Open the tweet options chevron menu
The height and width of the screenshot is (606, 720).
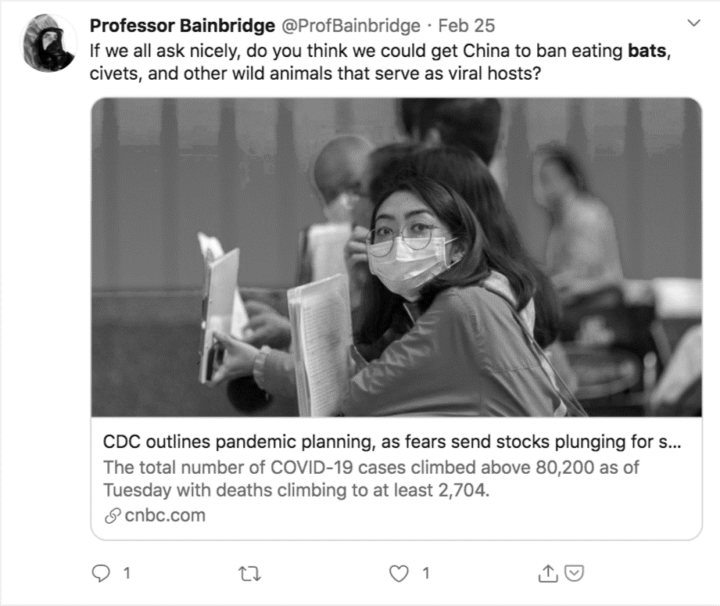pyautogui.click(x=695, y=21)
